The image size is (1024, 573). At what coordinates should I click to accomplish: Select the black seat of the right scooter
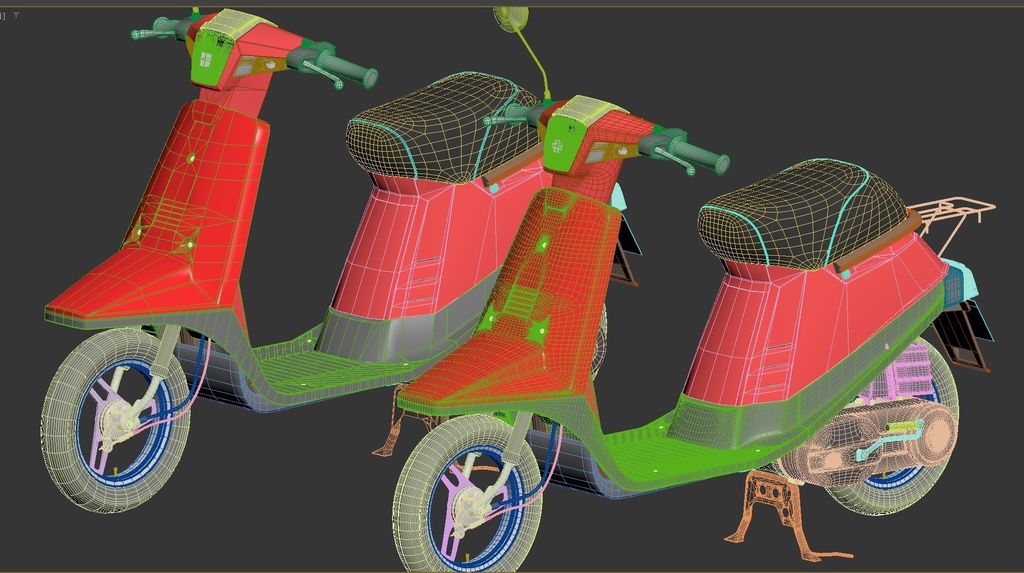[x=804, y=214]
